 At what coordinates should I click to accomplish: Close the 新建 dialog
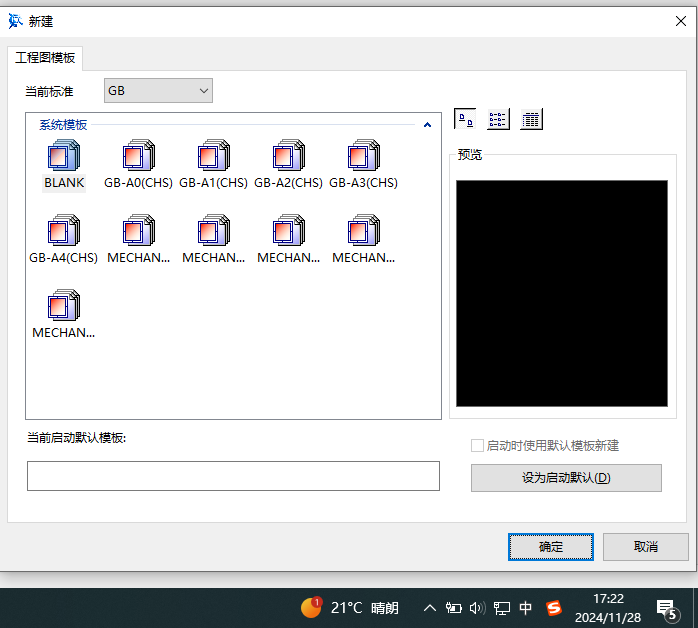coord(681,21)
